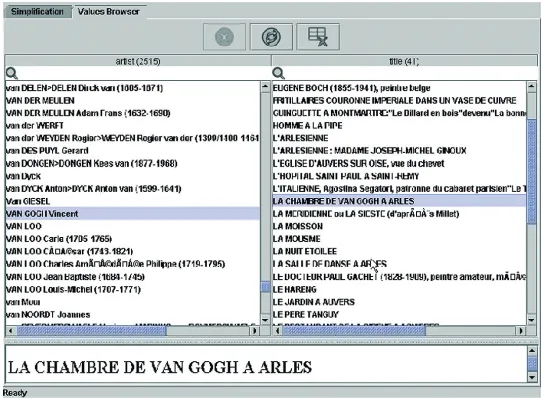Select title LE HARENG
The width and height of the screenshot is (542, 398).
[399, 289]
